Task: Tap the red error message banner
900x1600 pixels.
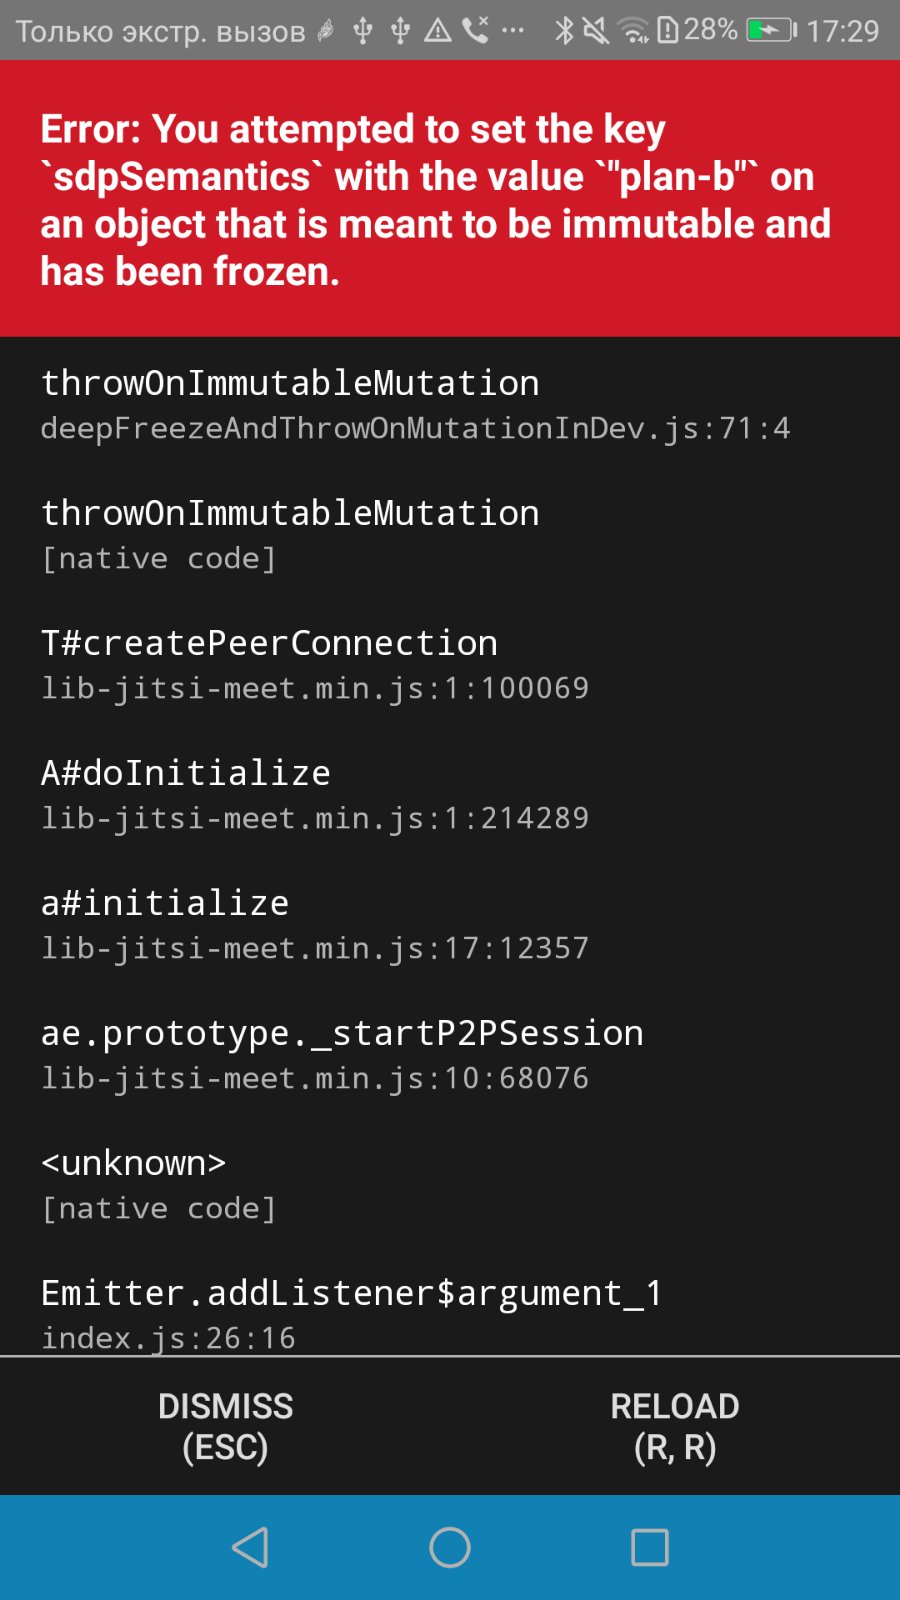Action: 450,200
